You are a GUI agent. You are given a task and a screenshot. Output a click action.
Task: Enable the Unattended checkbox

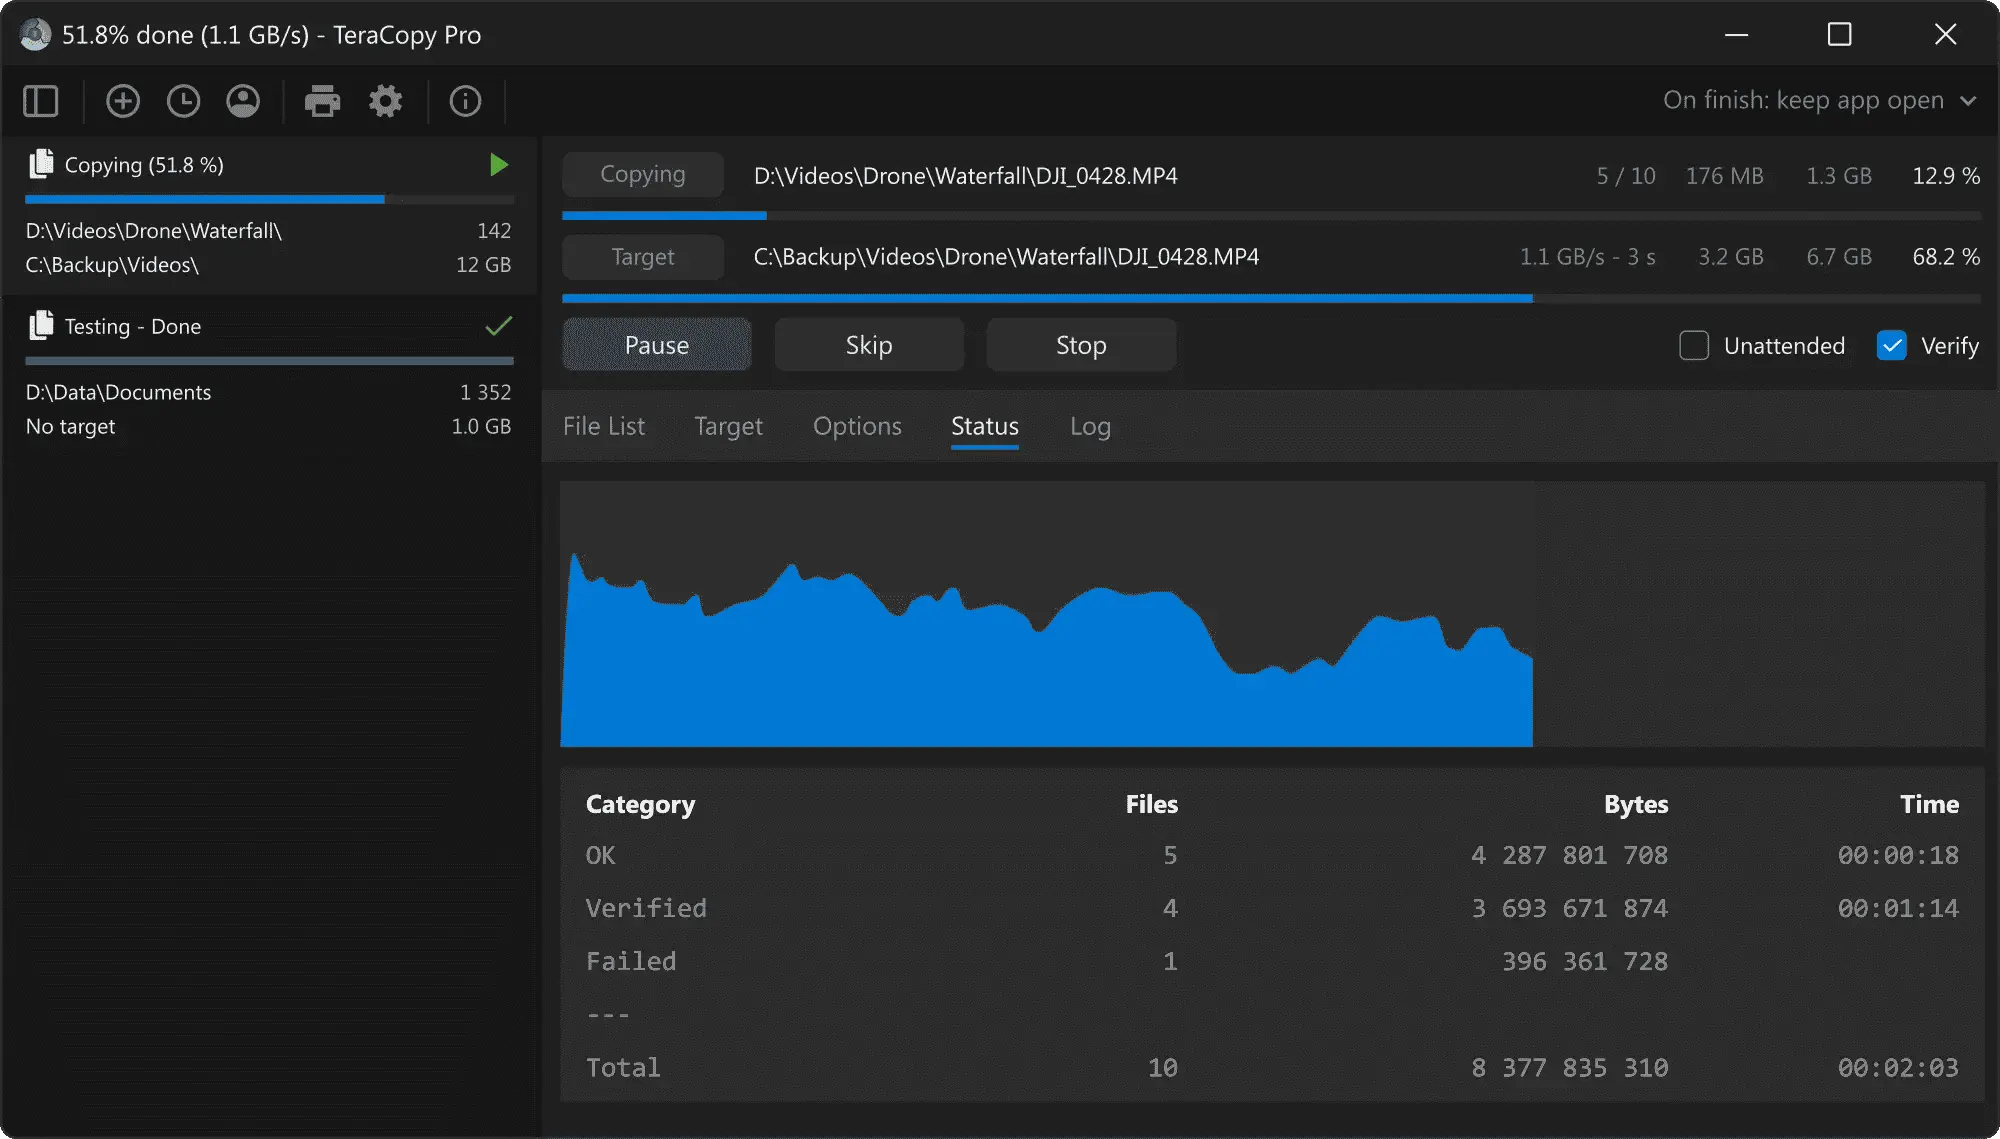coord(1694,346)
